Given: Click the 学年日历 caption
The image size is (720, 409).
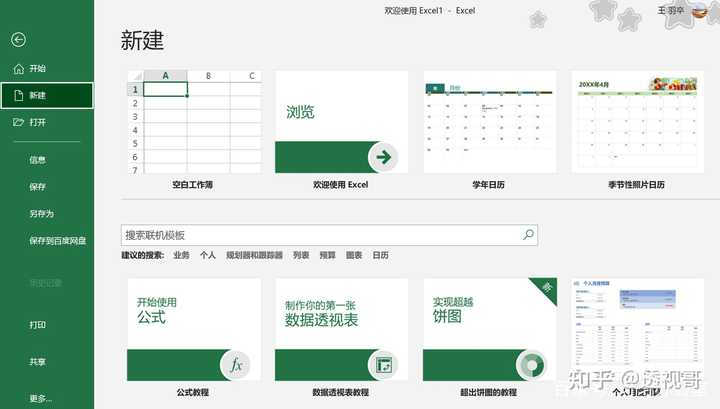Looking at the screenshot, I should point(489,185).
